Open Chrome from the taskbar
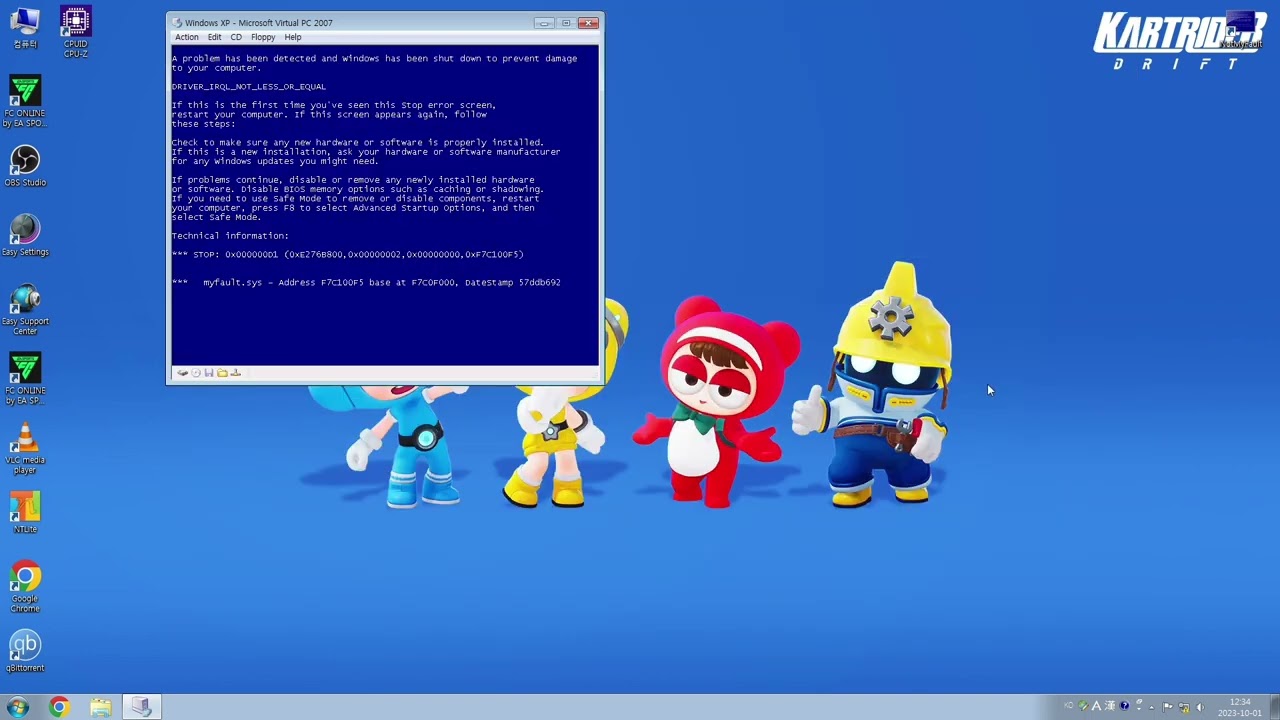Viewport: 1280px width, 720px height. 59,707
